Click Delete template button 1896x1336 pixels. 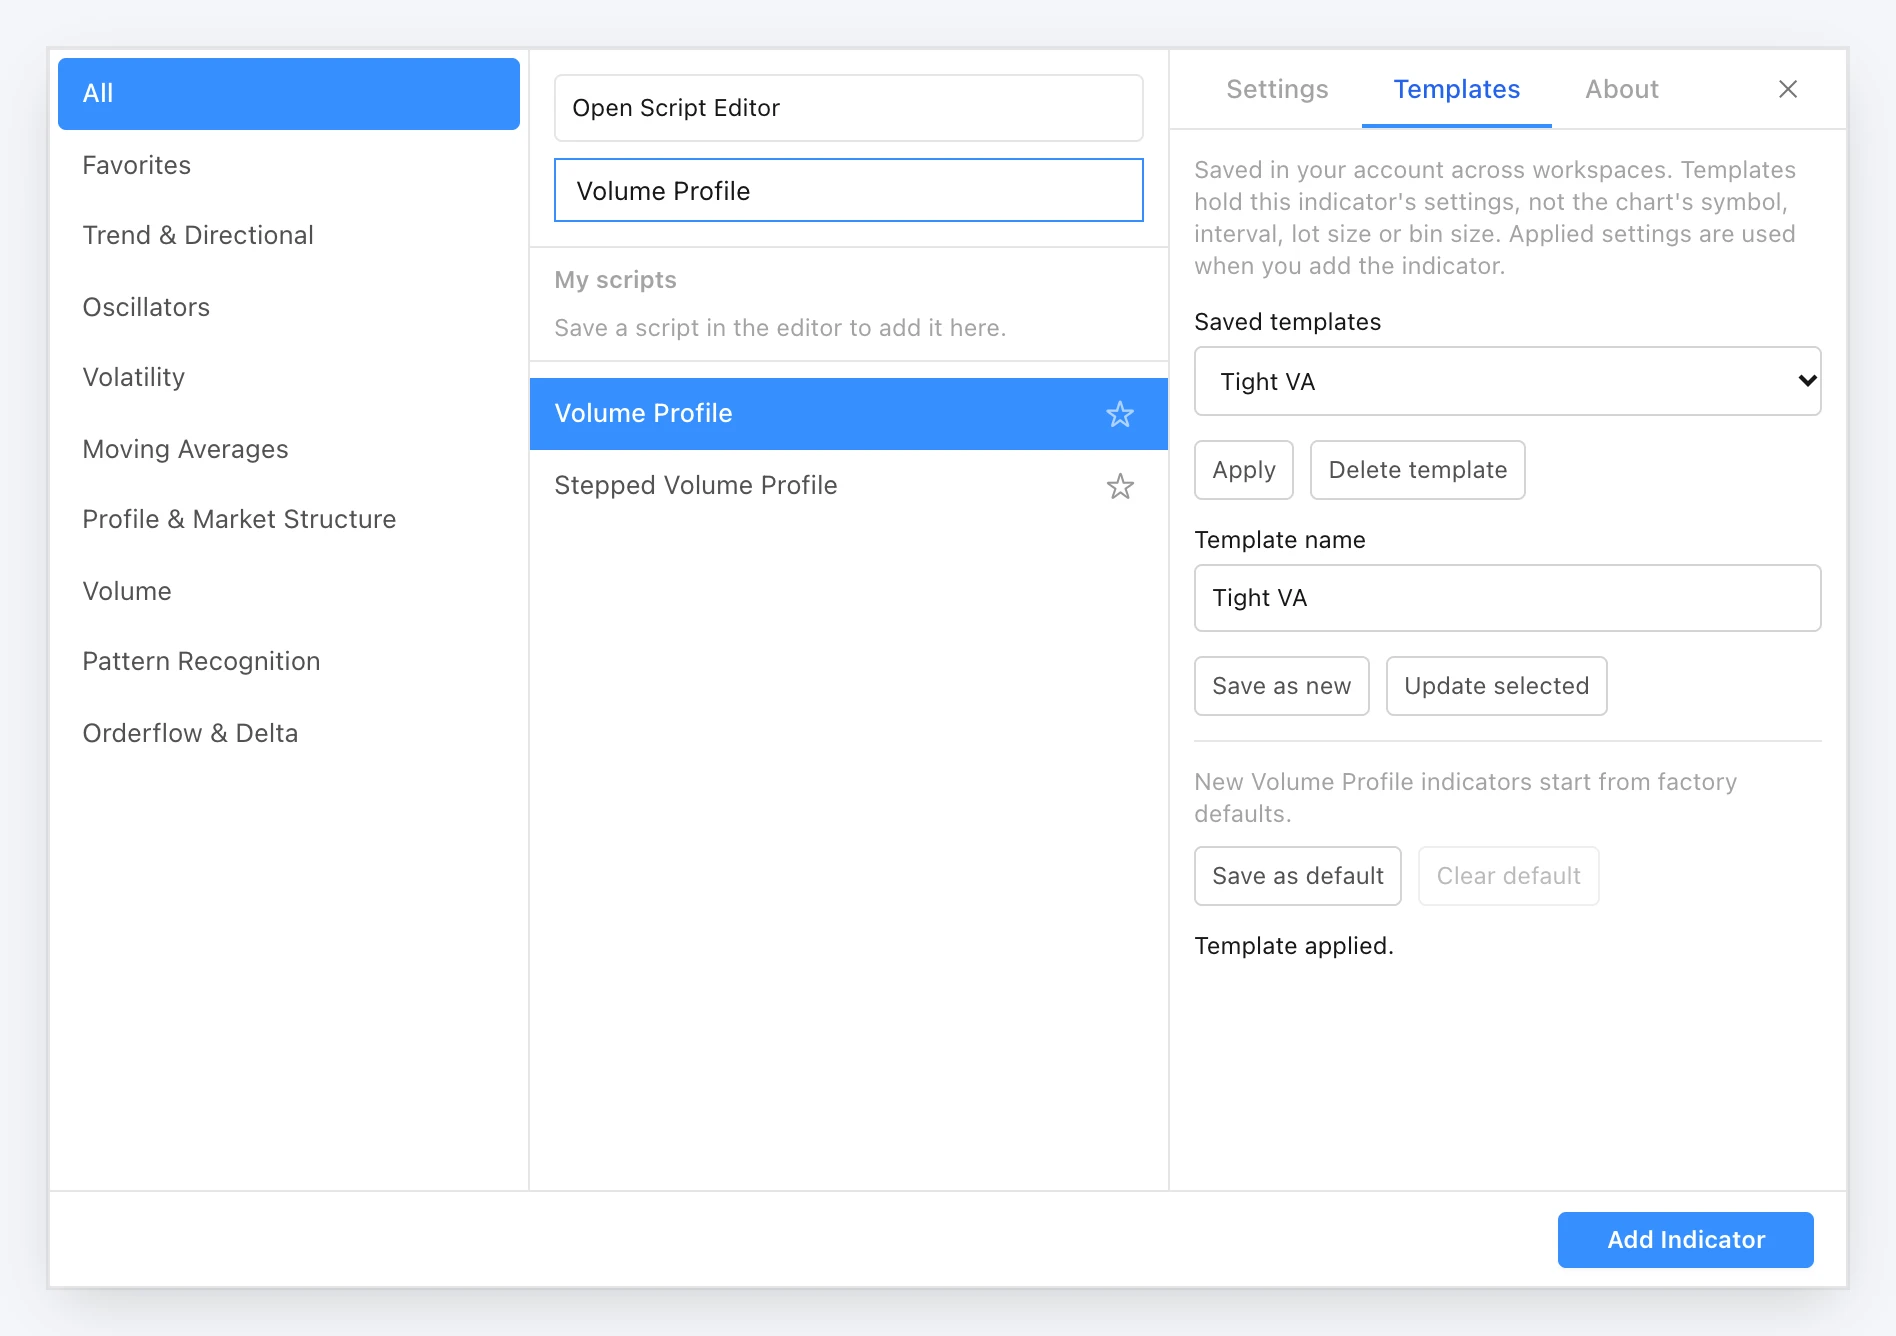pyautogui.click(x=1417, y=470)
